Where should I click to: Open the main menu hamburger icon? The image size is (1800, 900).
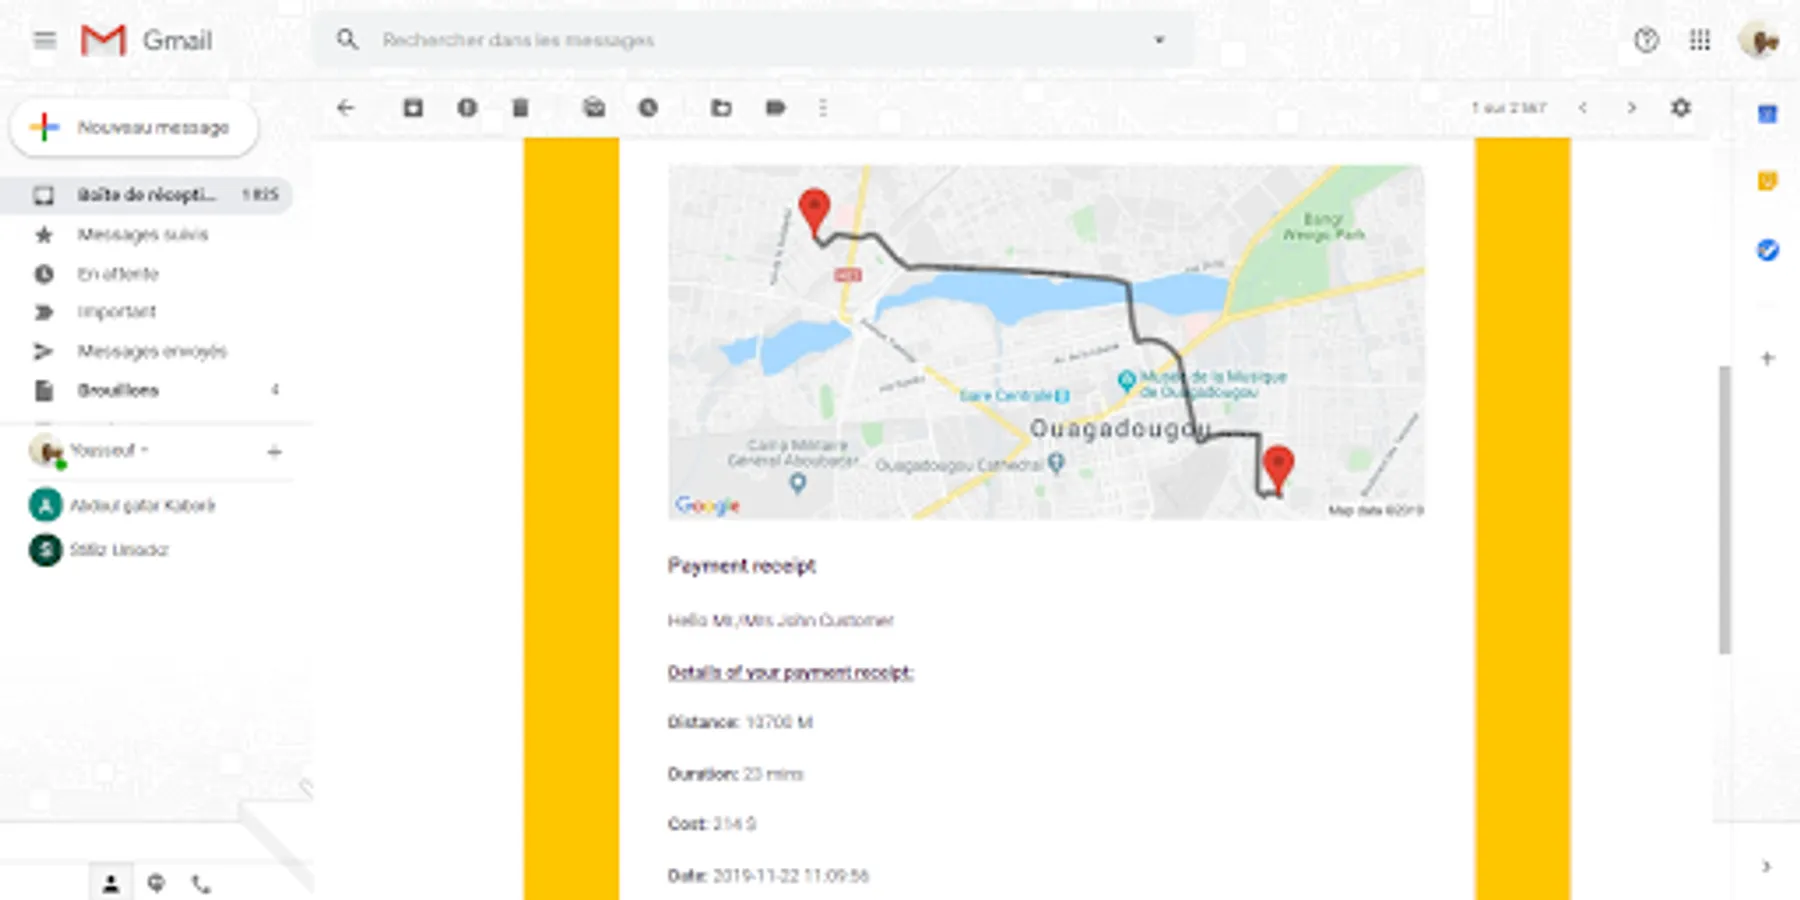pyautogui.click(x=44, y=40)
